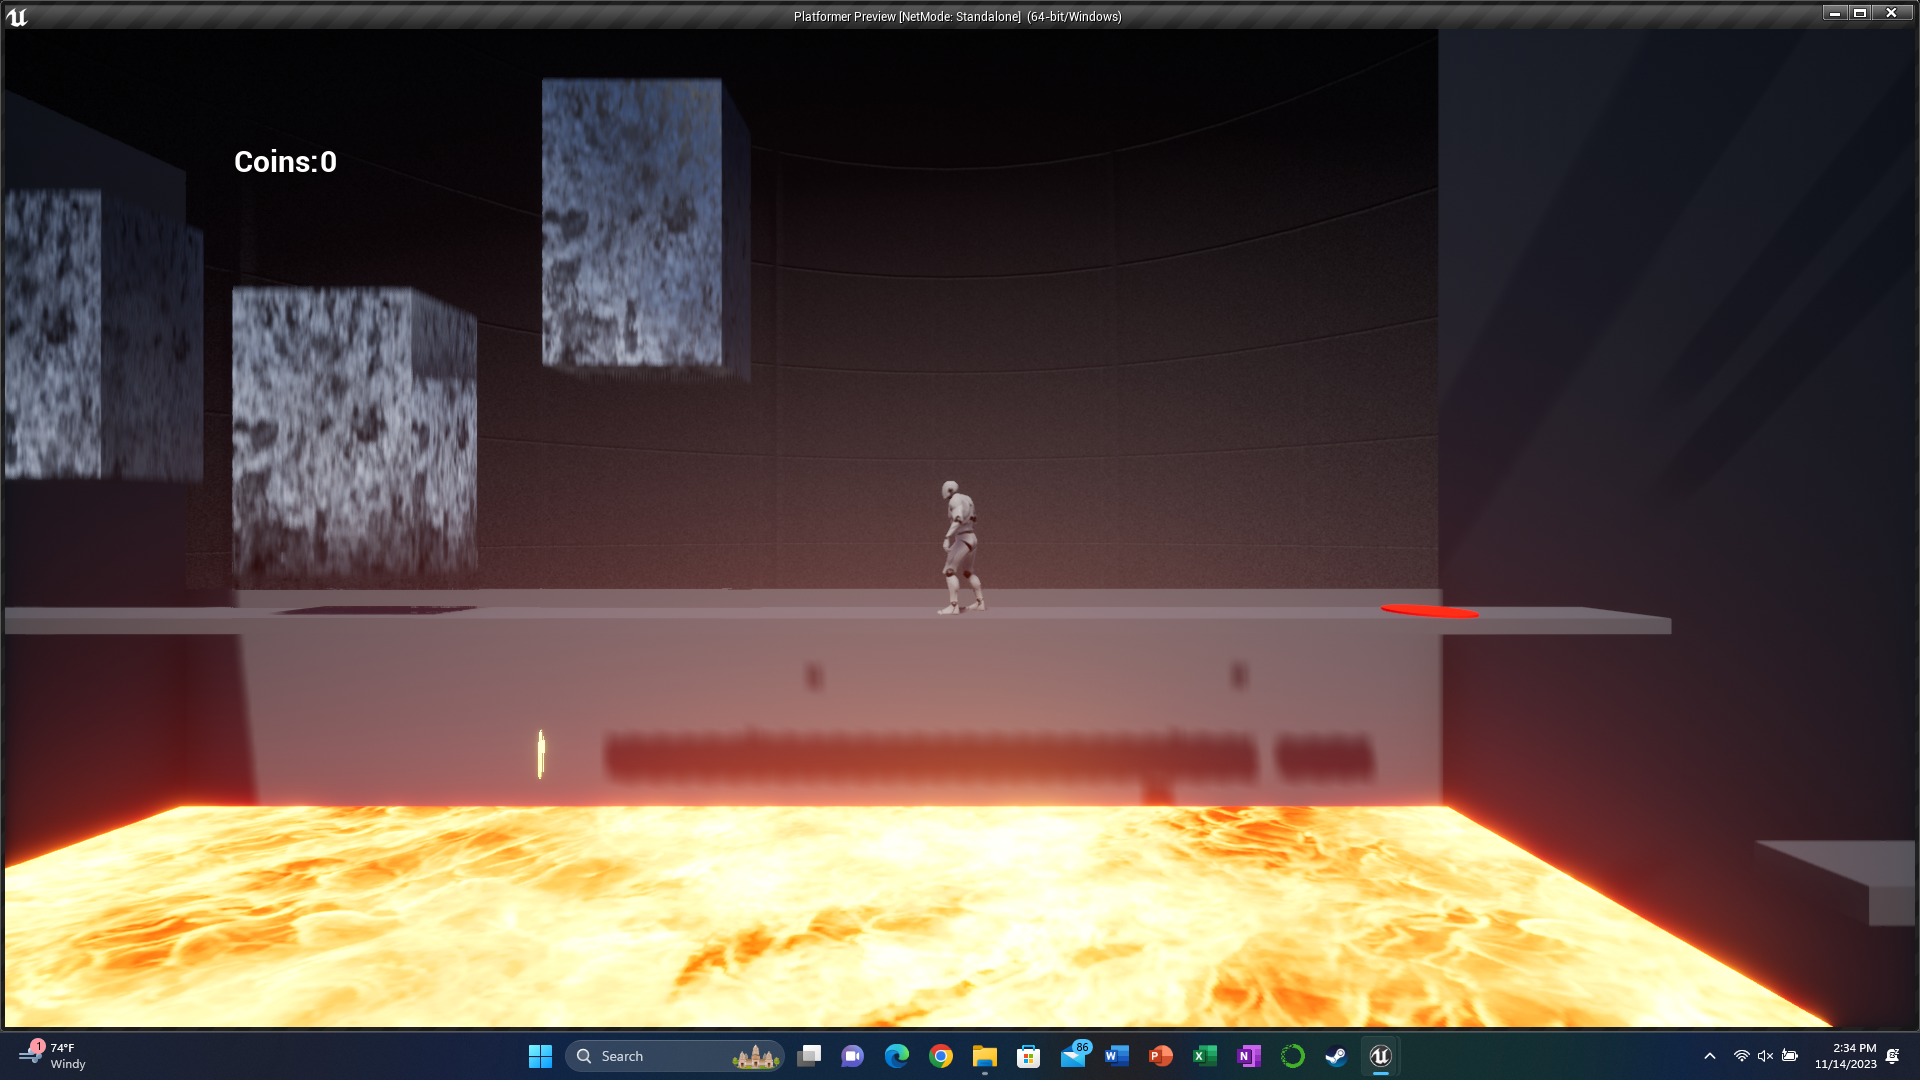The height and width of the screenshot is (1080, 1920).
Task: Click the taskbar Search box
Action: pos(675,1056)
